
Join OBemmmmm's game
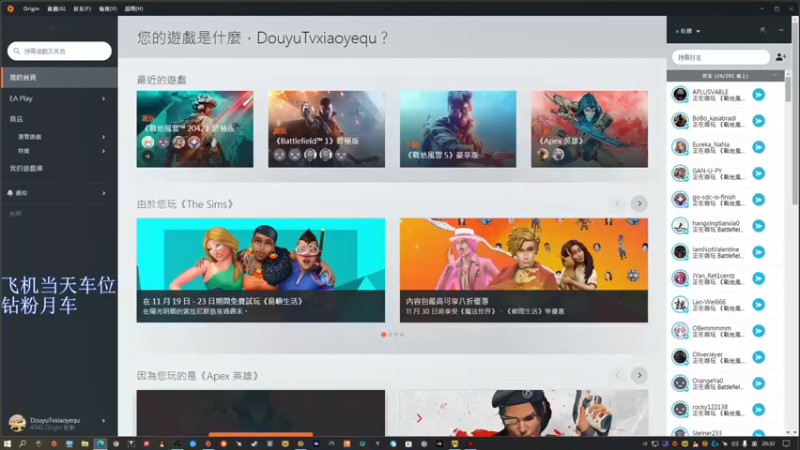coord(759,331)
